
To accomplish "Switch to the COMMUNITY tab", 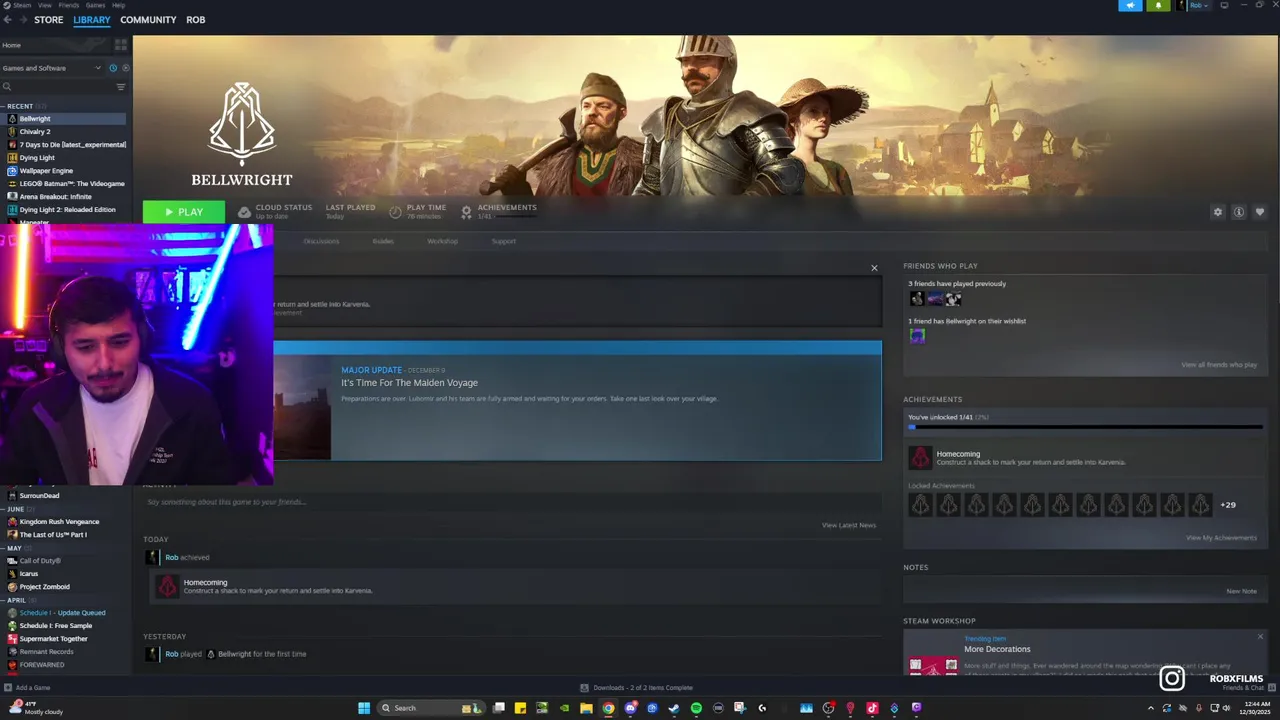I will point(148,20).
